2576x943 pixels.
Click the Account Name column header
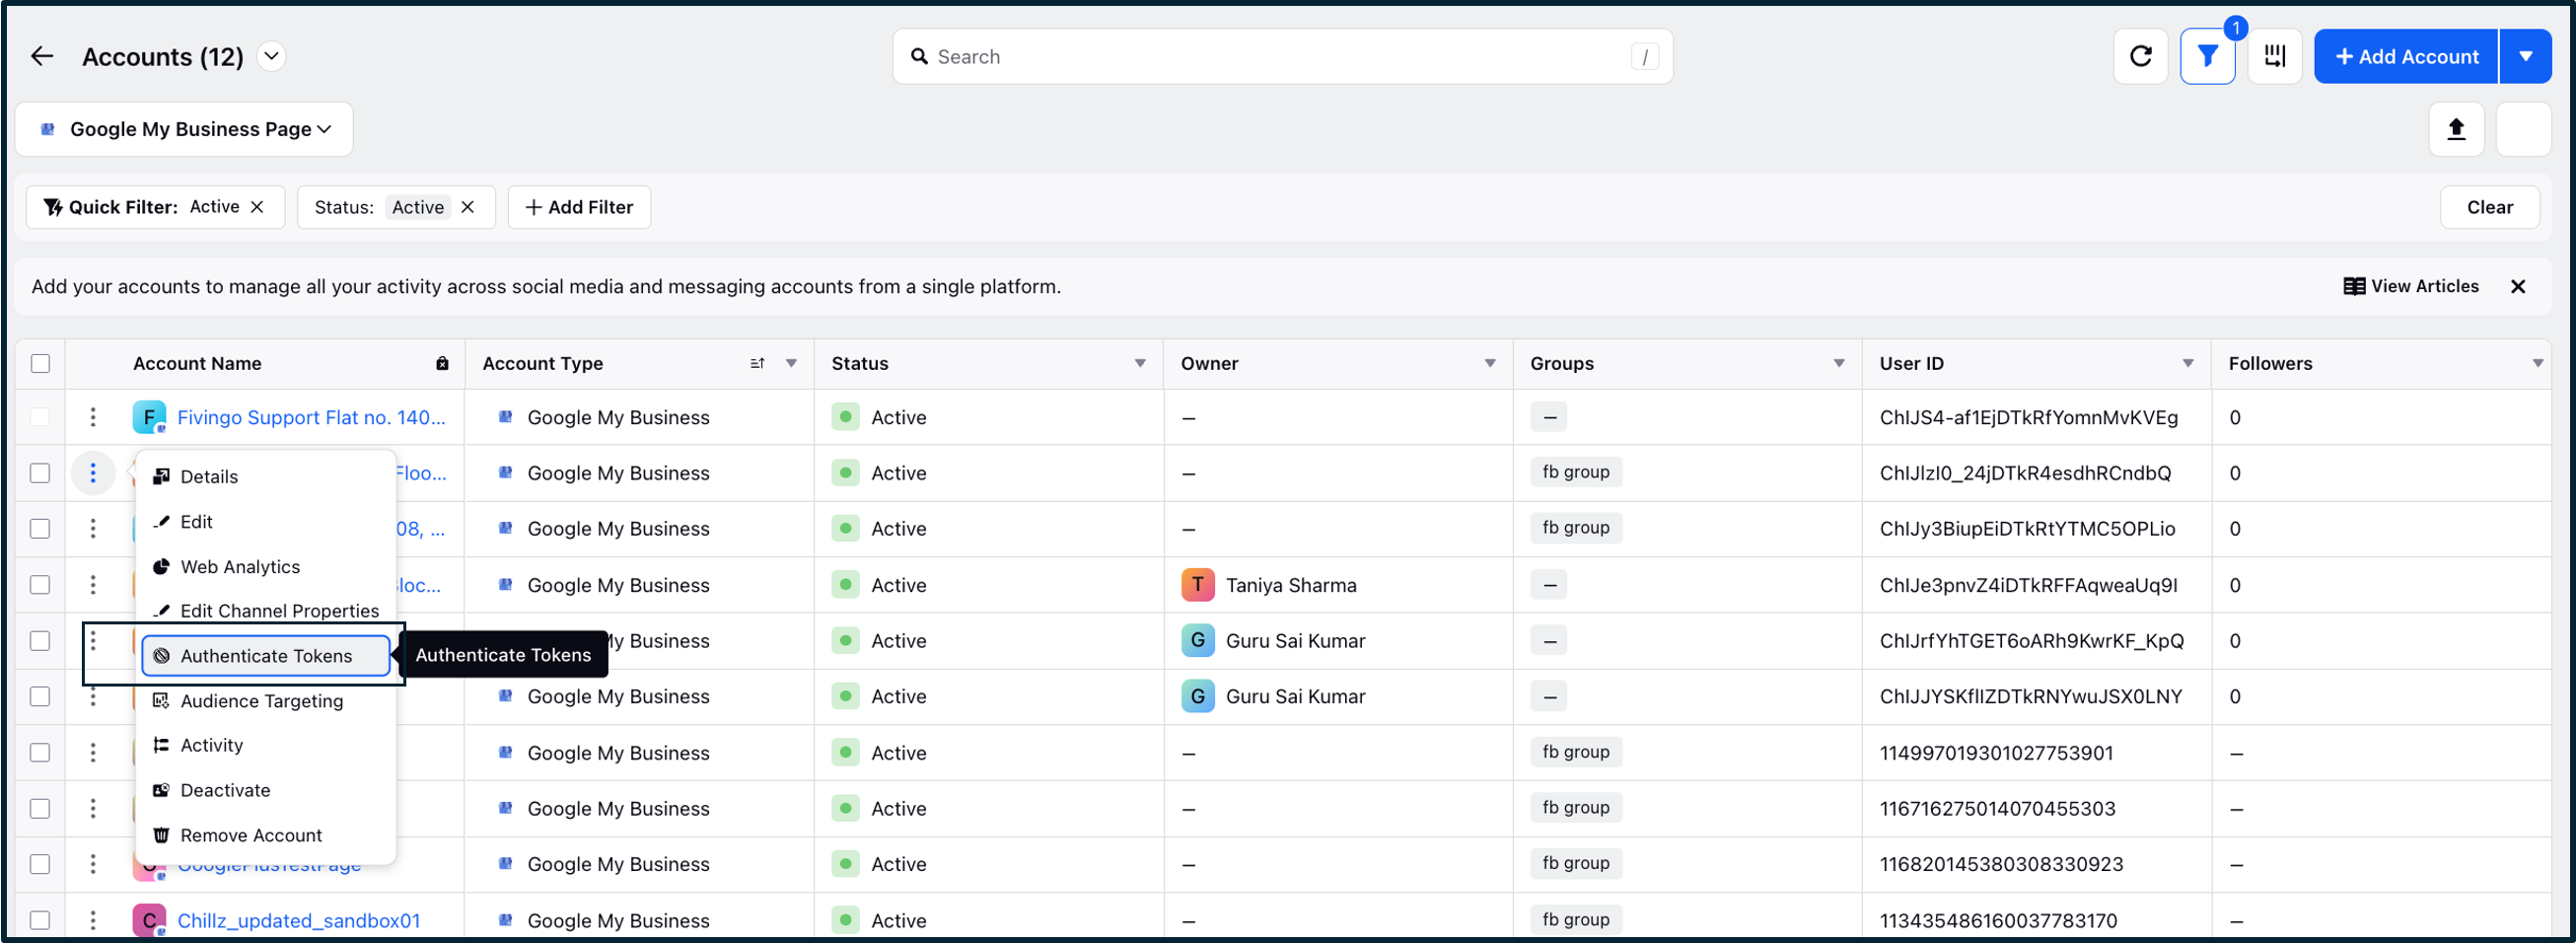(x=197, y=364)
